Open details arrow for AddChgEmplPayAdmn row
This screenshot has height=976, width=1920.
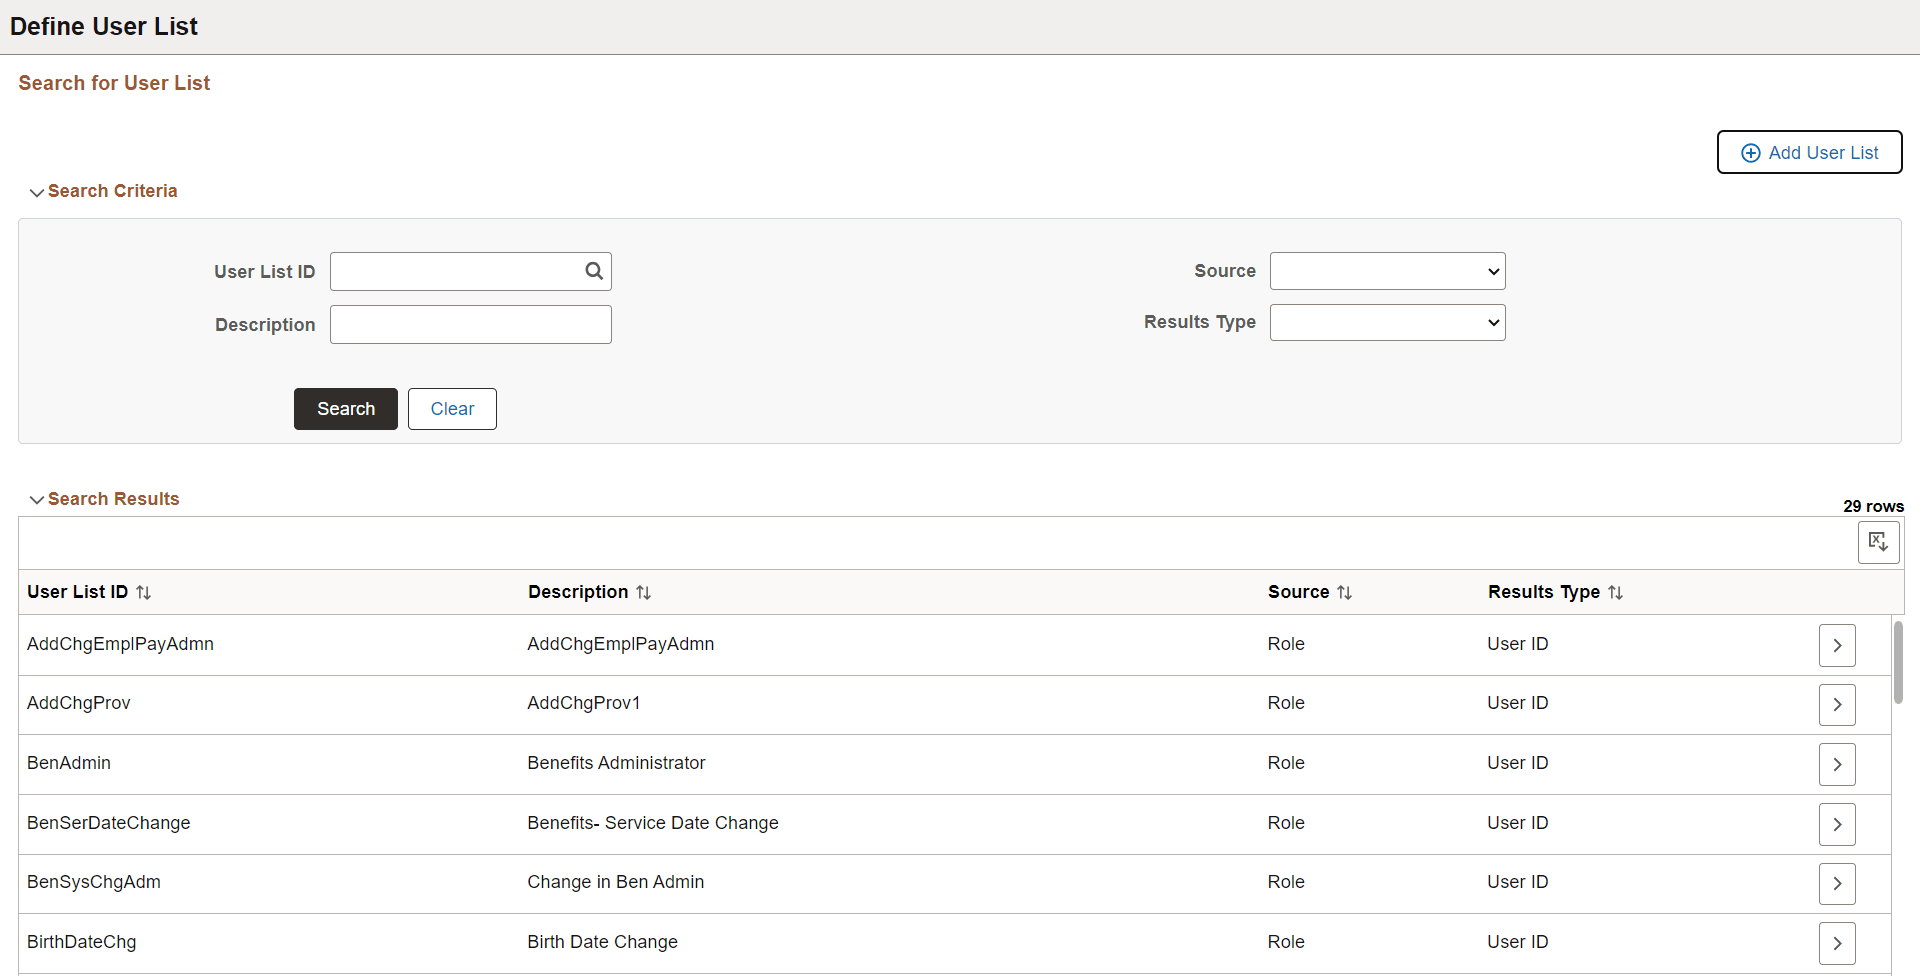(x=1837, y=645)
